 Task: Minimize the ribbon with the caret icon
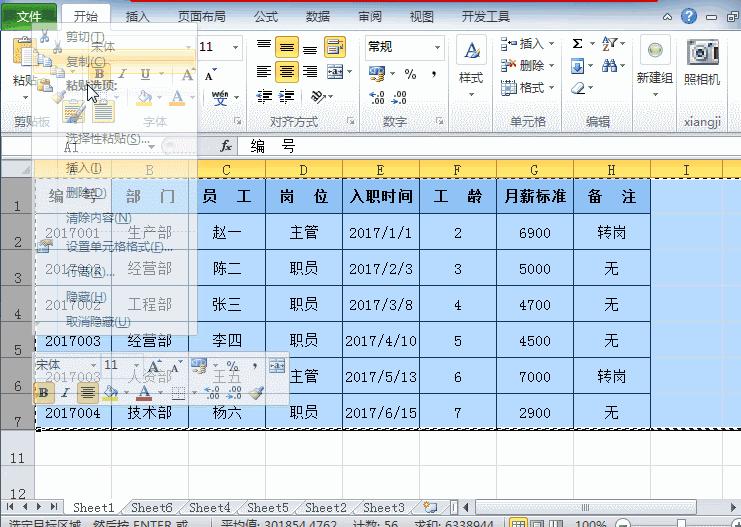[x=667, y=17]
